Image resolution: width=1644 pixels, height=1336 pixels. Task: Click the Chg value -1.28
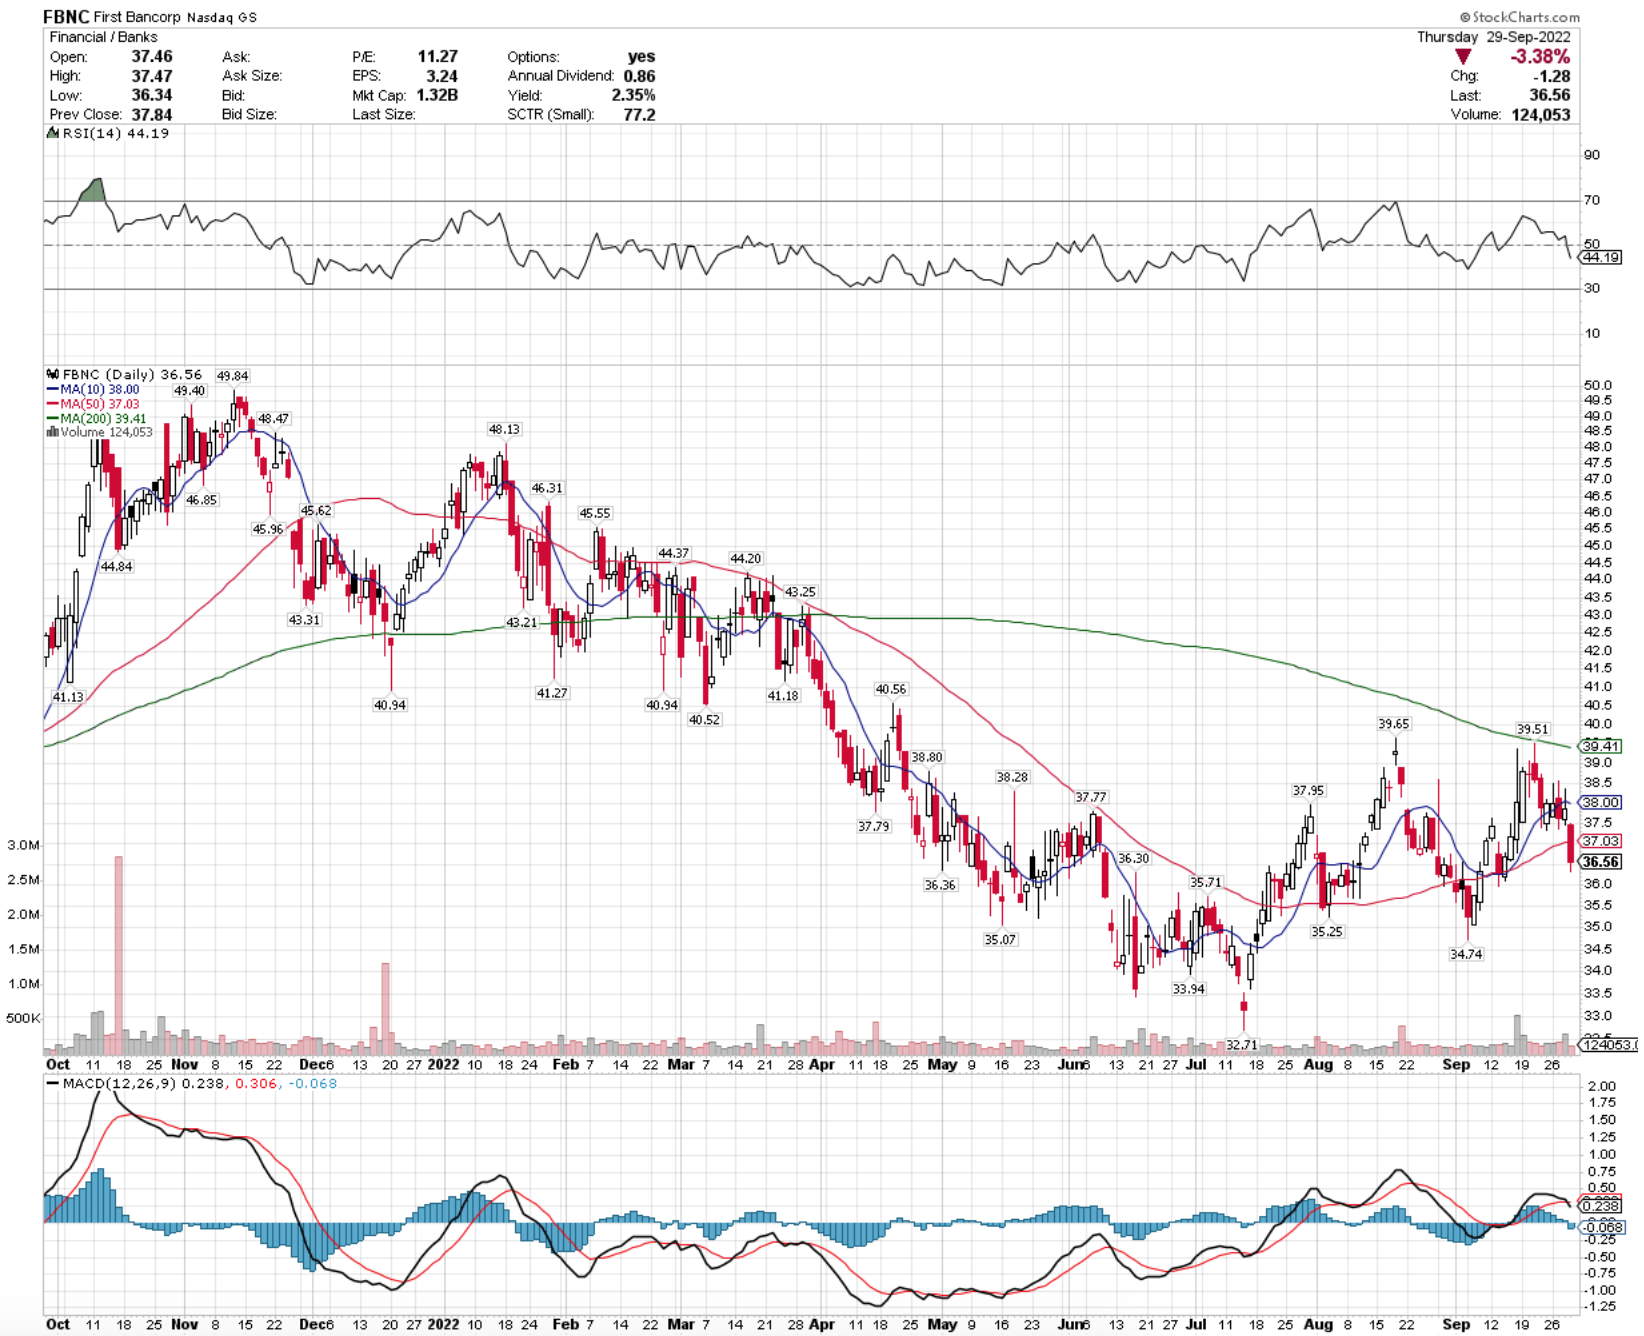[x=1552, y=76]
